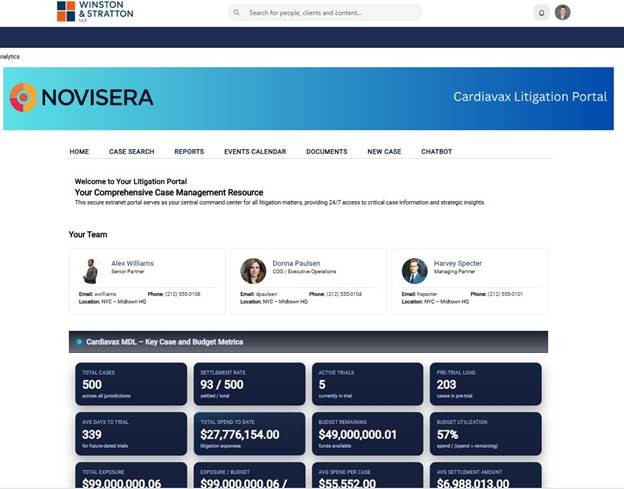
Task: Open the Chatbot tab
Action: (437, 152)
